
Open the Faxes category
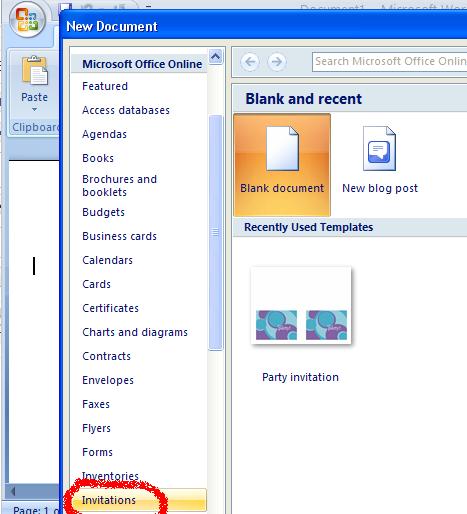coord(96,404)
